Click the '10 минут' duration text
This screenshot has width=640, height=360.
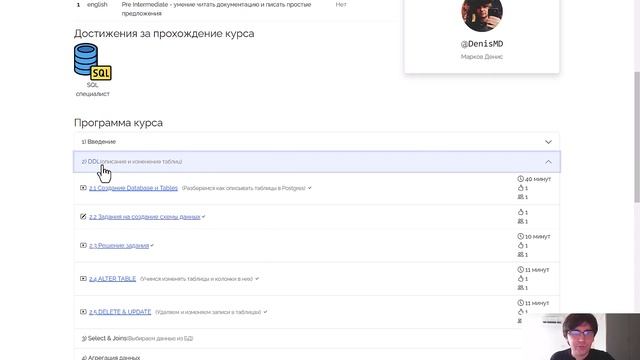538,236
